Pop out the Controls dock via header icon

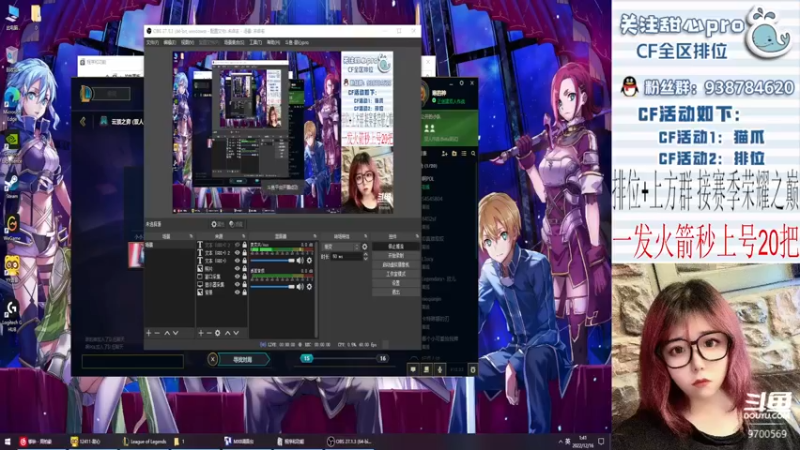pyautogui.click(x=417, y=236)
